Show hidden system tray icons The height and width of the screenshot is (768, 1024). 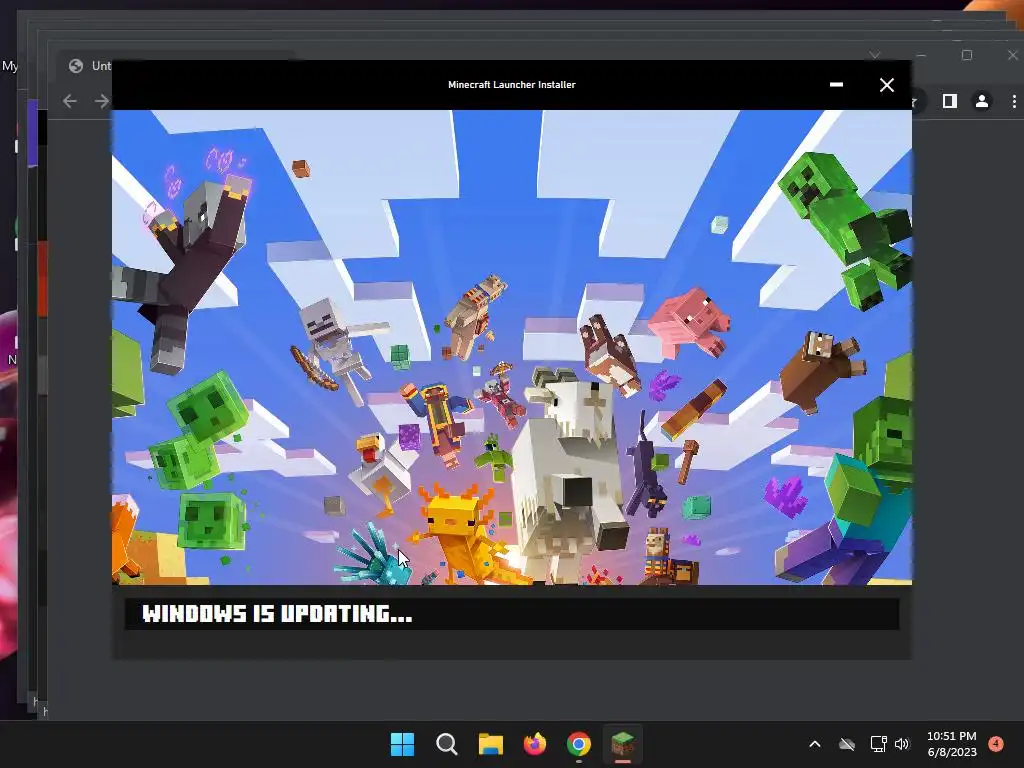814,744
